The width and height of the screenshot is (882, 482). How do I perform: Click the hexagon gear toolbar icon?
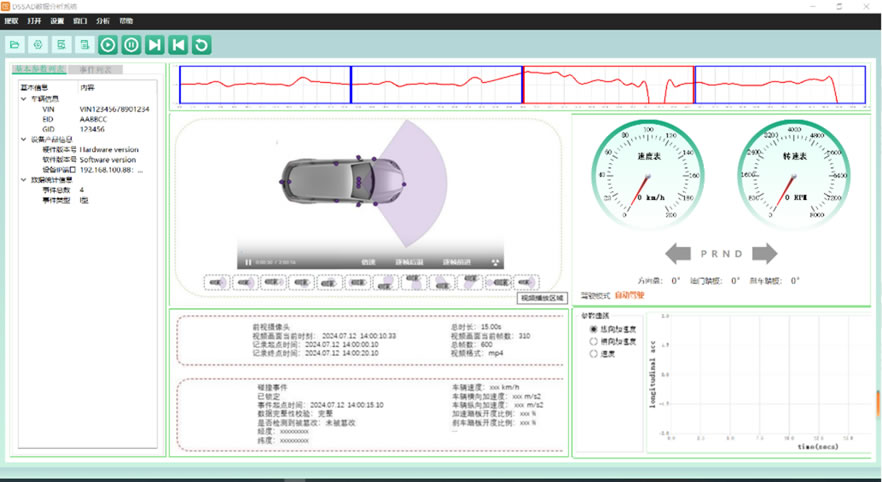[x=38, y=44]
